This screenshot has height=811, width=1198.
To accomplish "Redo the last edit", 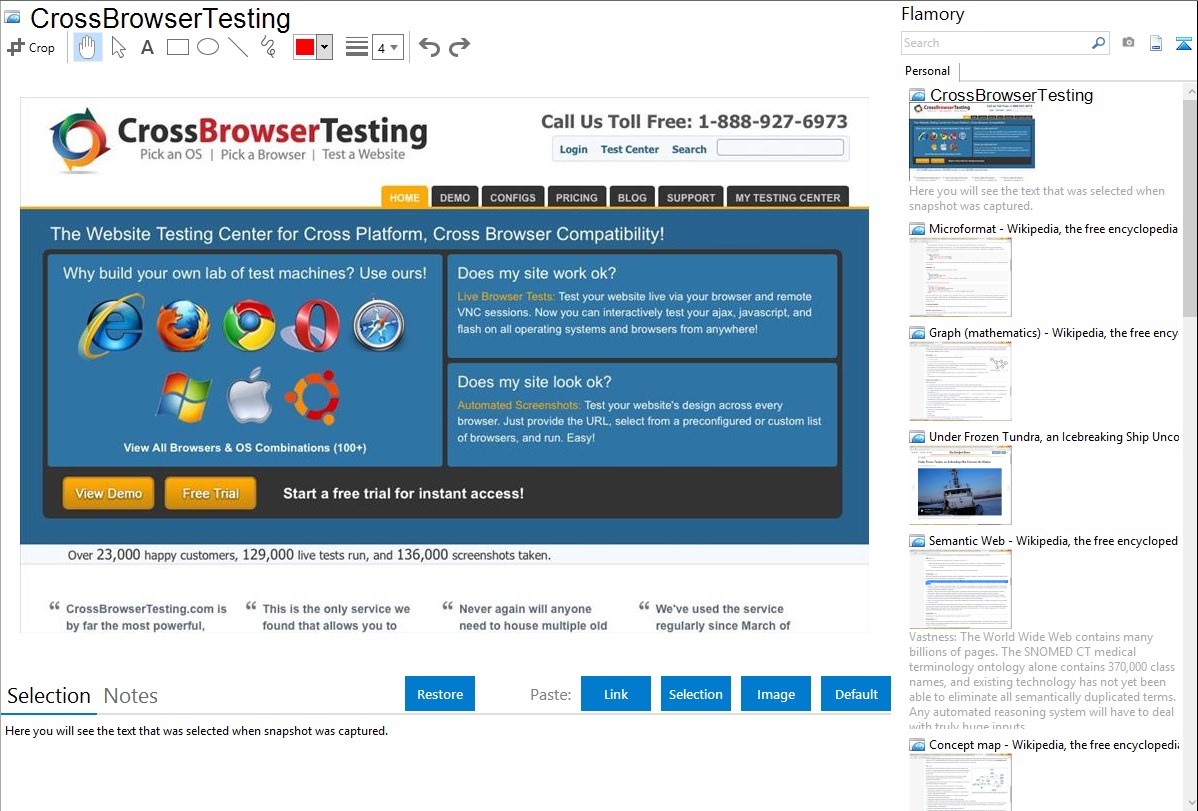I will 459,47.
